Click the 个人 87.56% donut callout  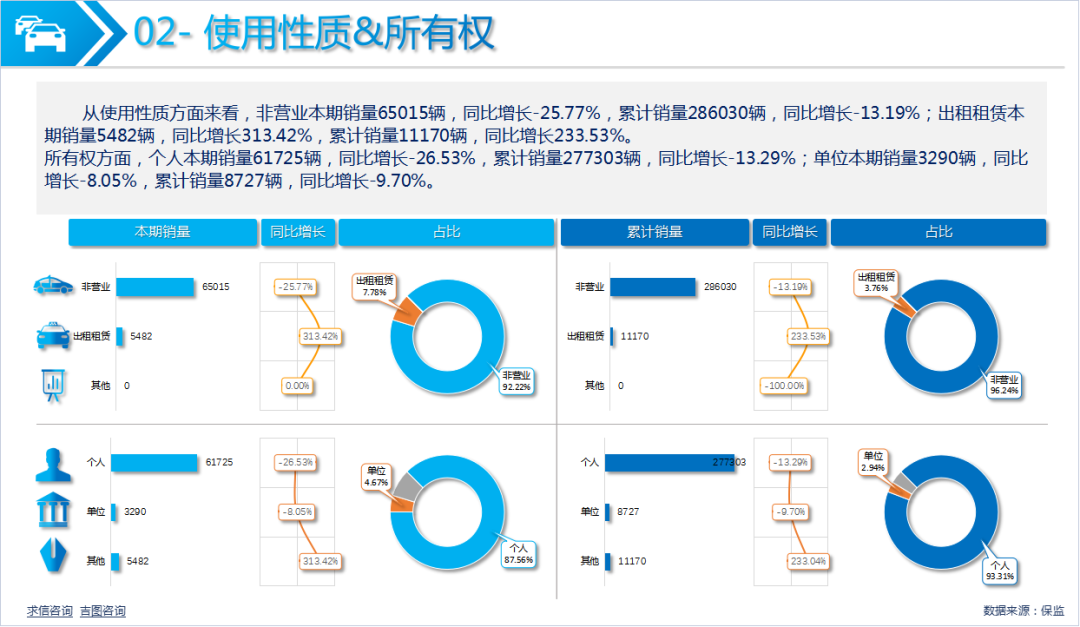pyautogui.click(x=518, y=554)
